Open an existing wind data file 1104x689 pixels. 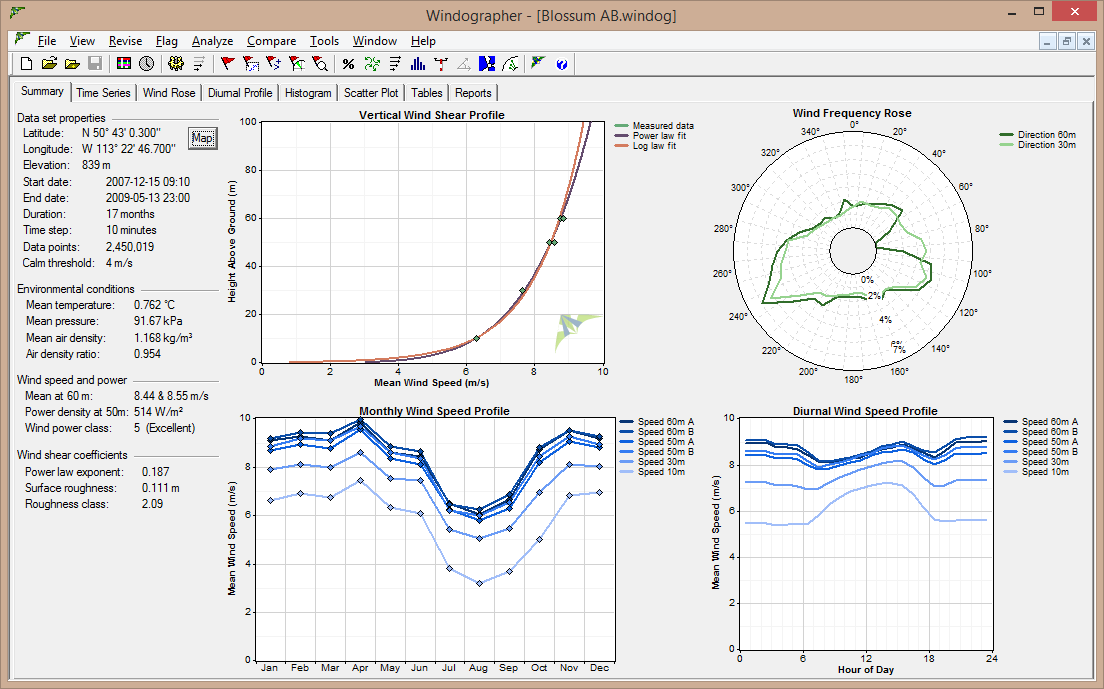coord(48,63)
